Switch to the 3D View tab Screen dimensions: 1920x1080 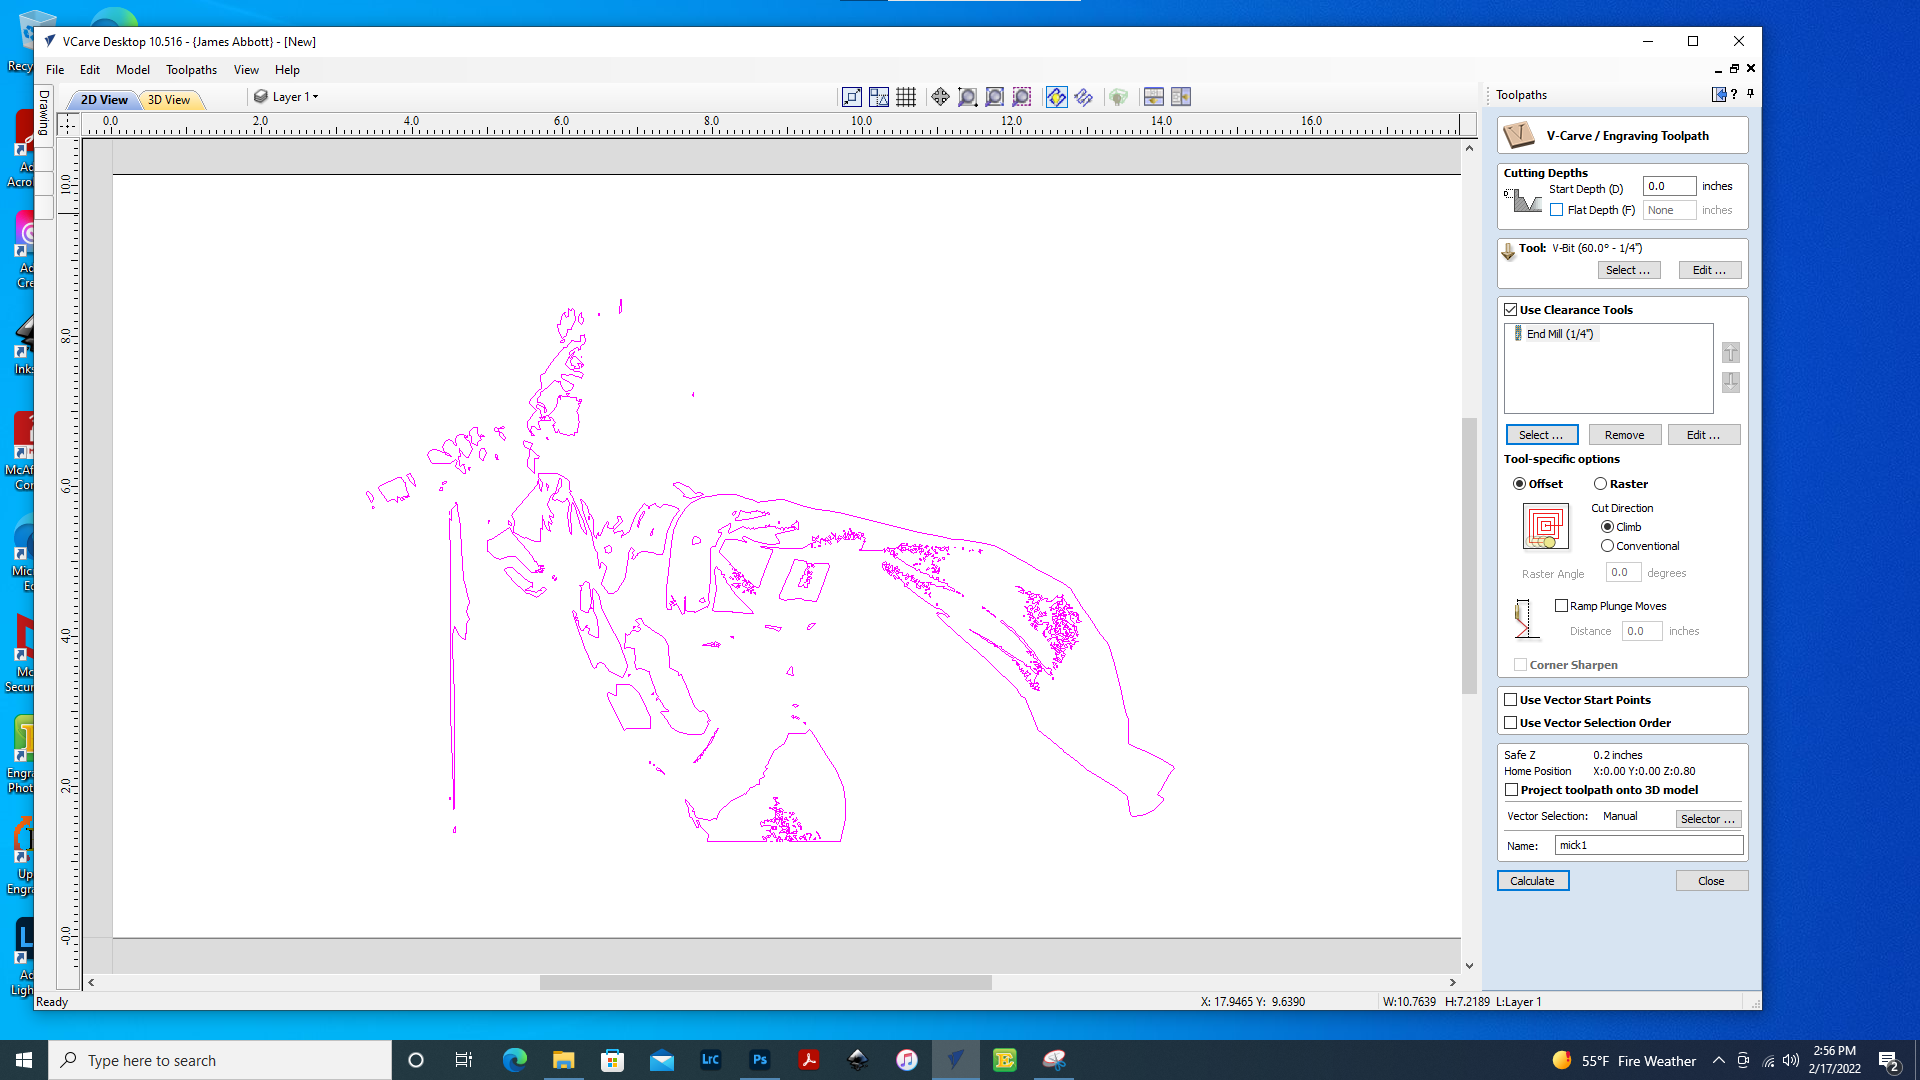(x=169, y=100)
